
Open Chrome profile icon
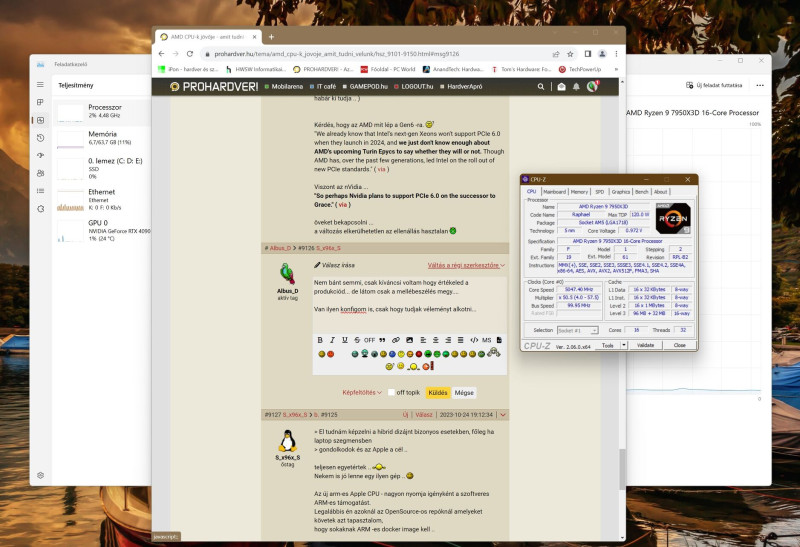(x=602, y=54)
